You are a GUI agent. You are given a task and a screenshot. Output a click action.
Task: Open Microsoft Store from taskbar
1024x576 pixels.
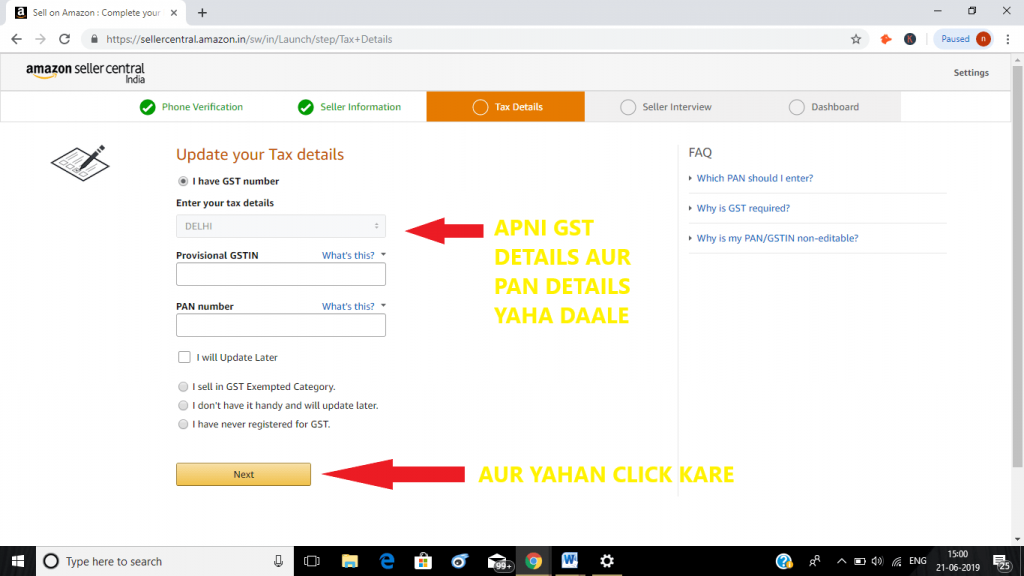tap(423, 561)
